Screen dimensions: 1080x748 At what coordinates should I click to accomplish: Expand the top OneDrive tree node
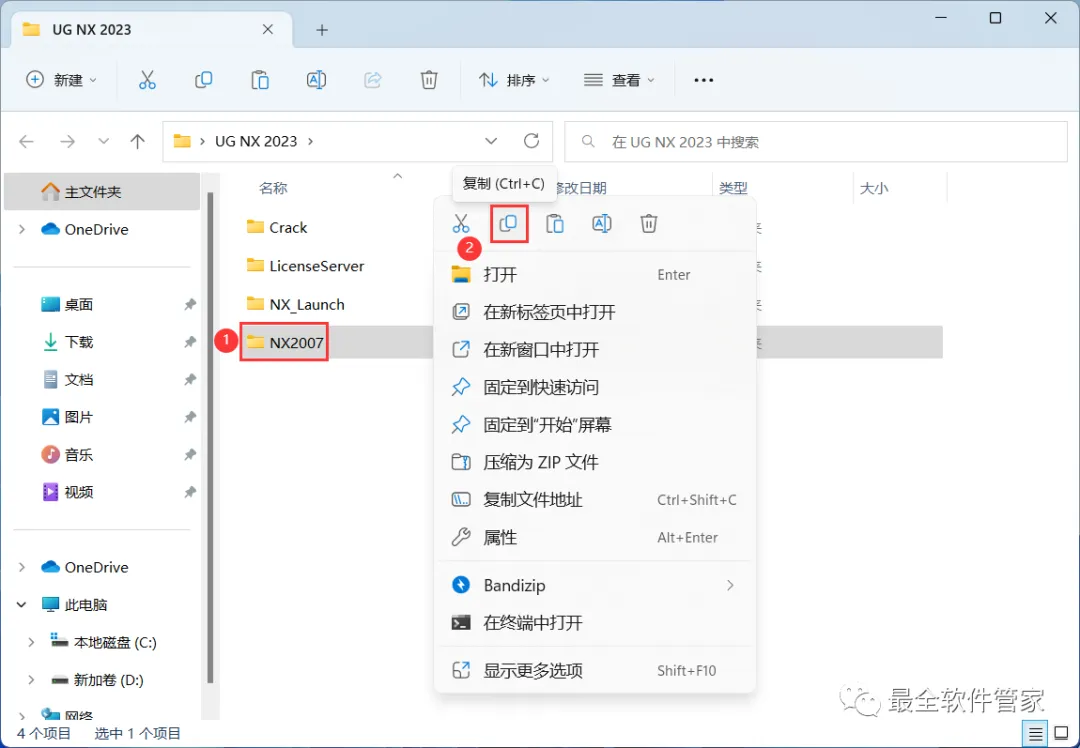pyautogui.click(x=22, y=229)
